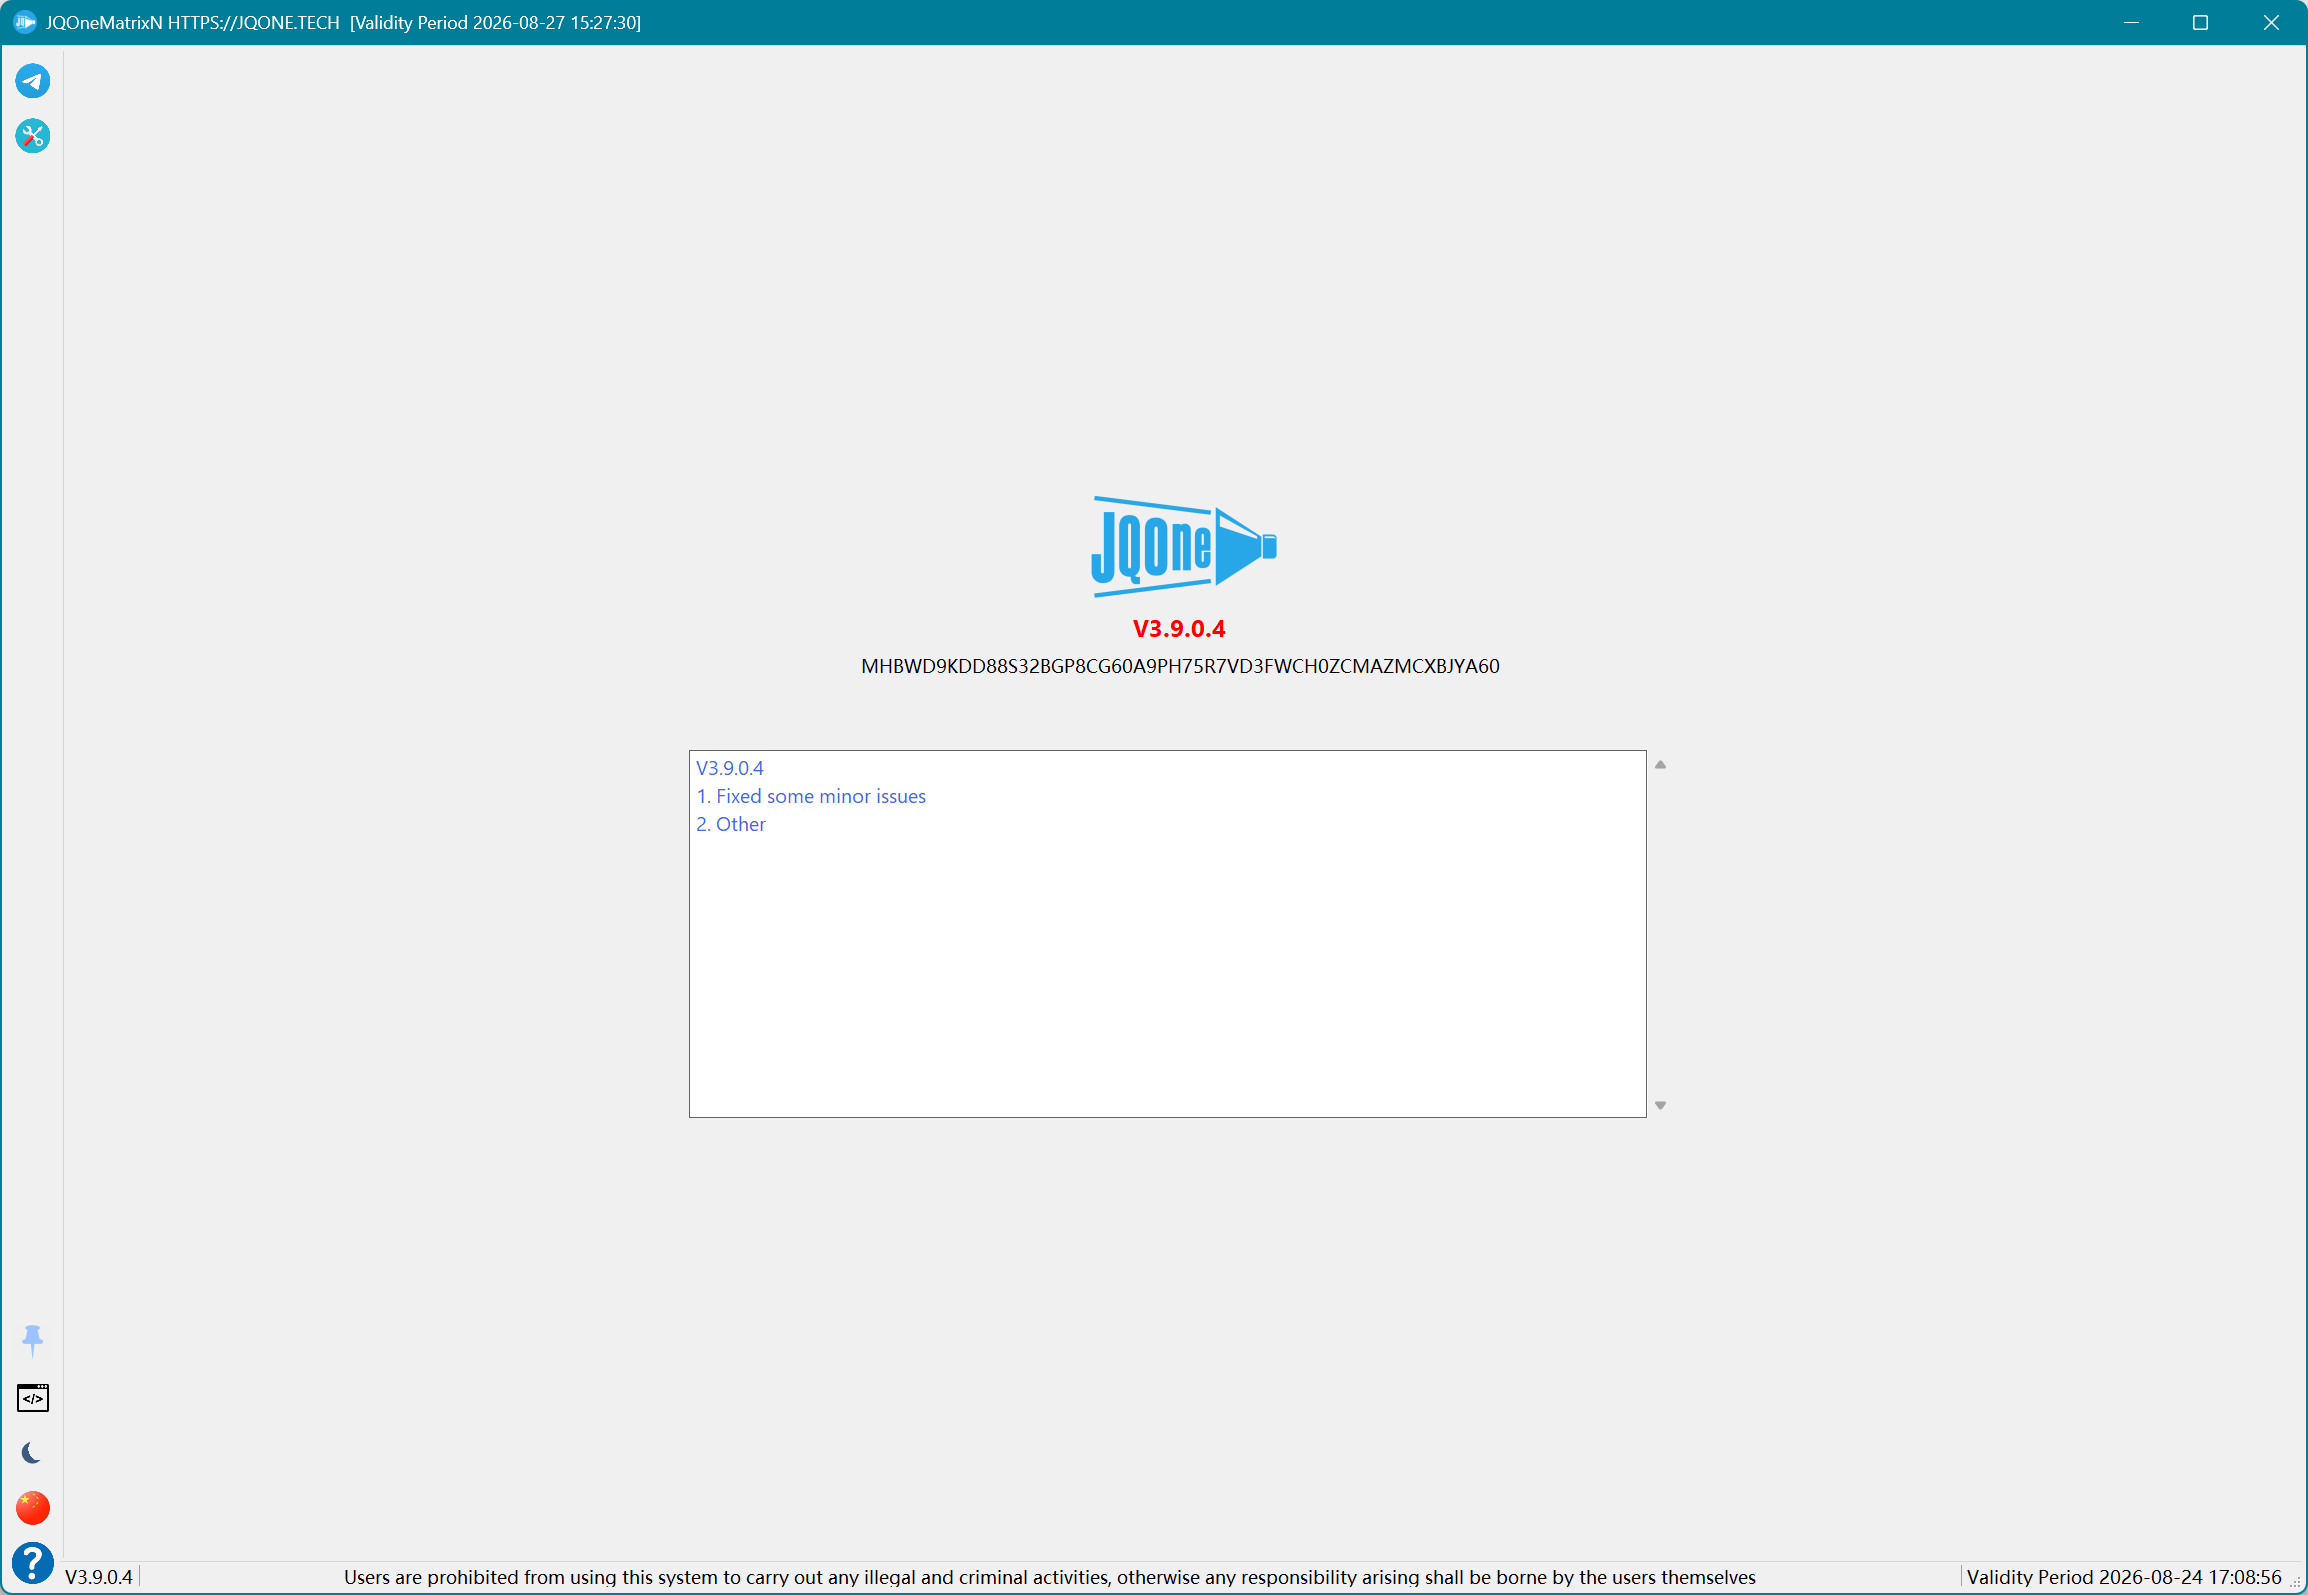This screenshot has width=2308, height=1595.
Task: Click the JQOne logo
Action: (1183, 547)
